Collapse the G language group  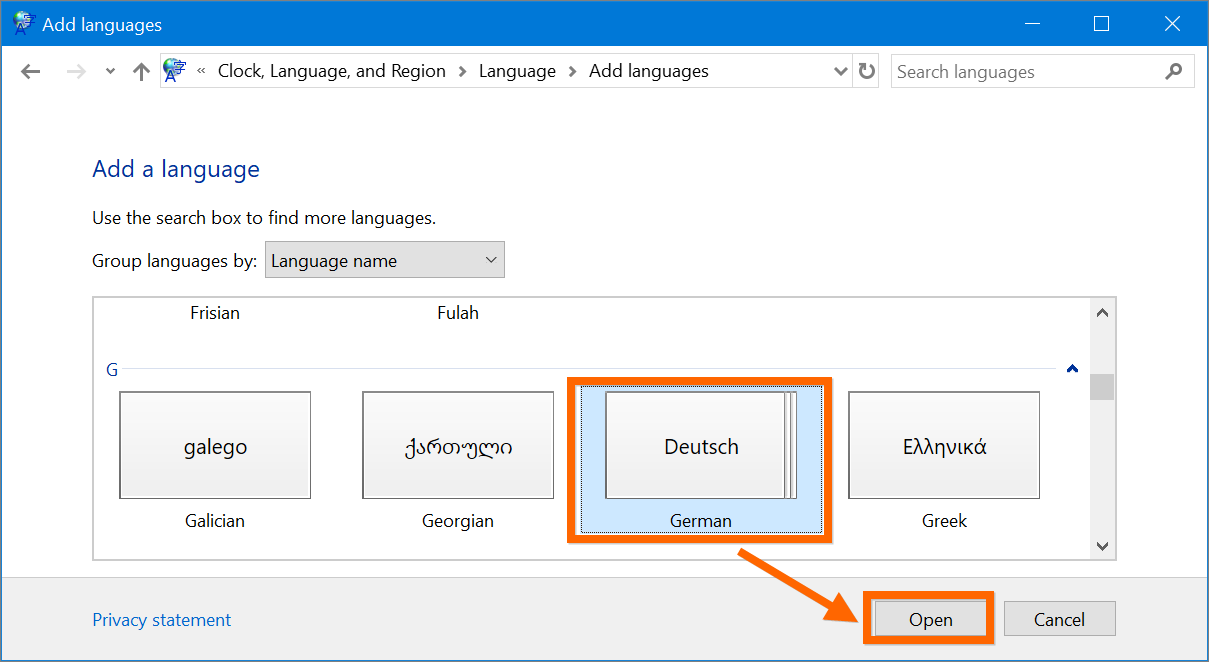point(1072,369)
